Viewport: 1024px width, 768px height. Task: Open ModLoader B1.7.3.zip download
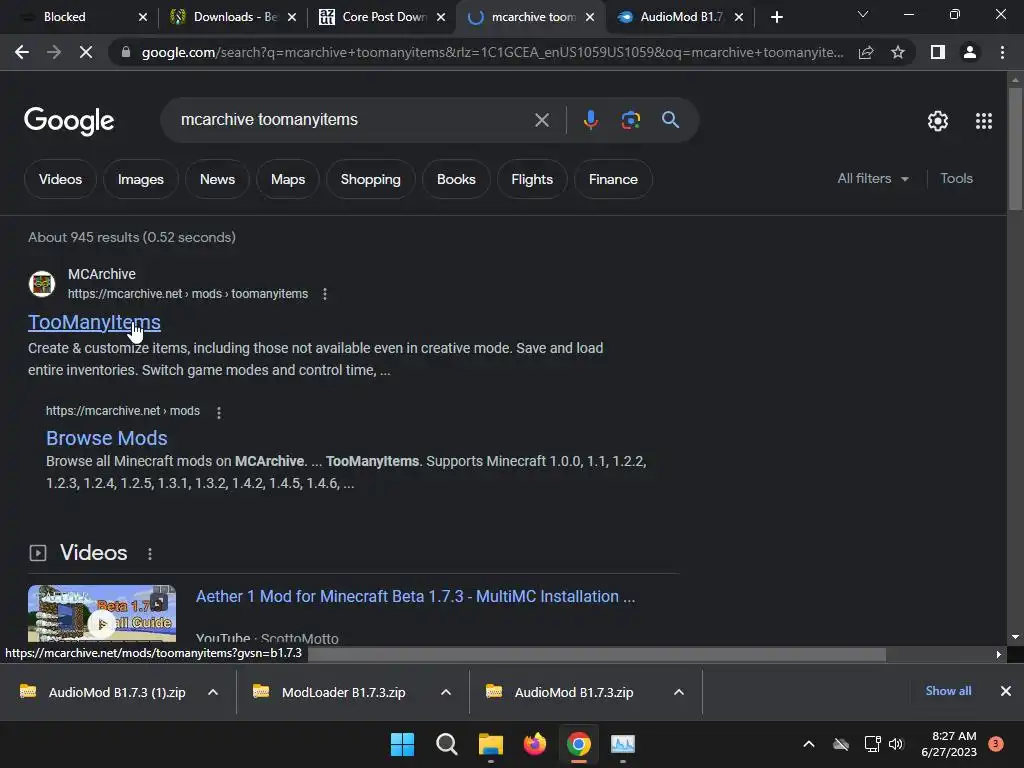point(330,692)
